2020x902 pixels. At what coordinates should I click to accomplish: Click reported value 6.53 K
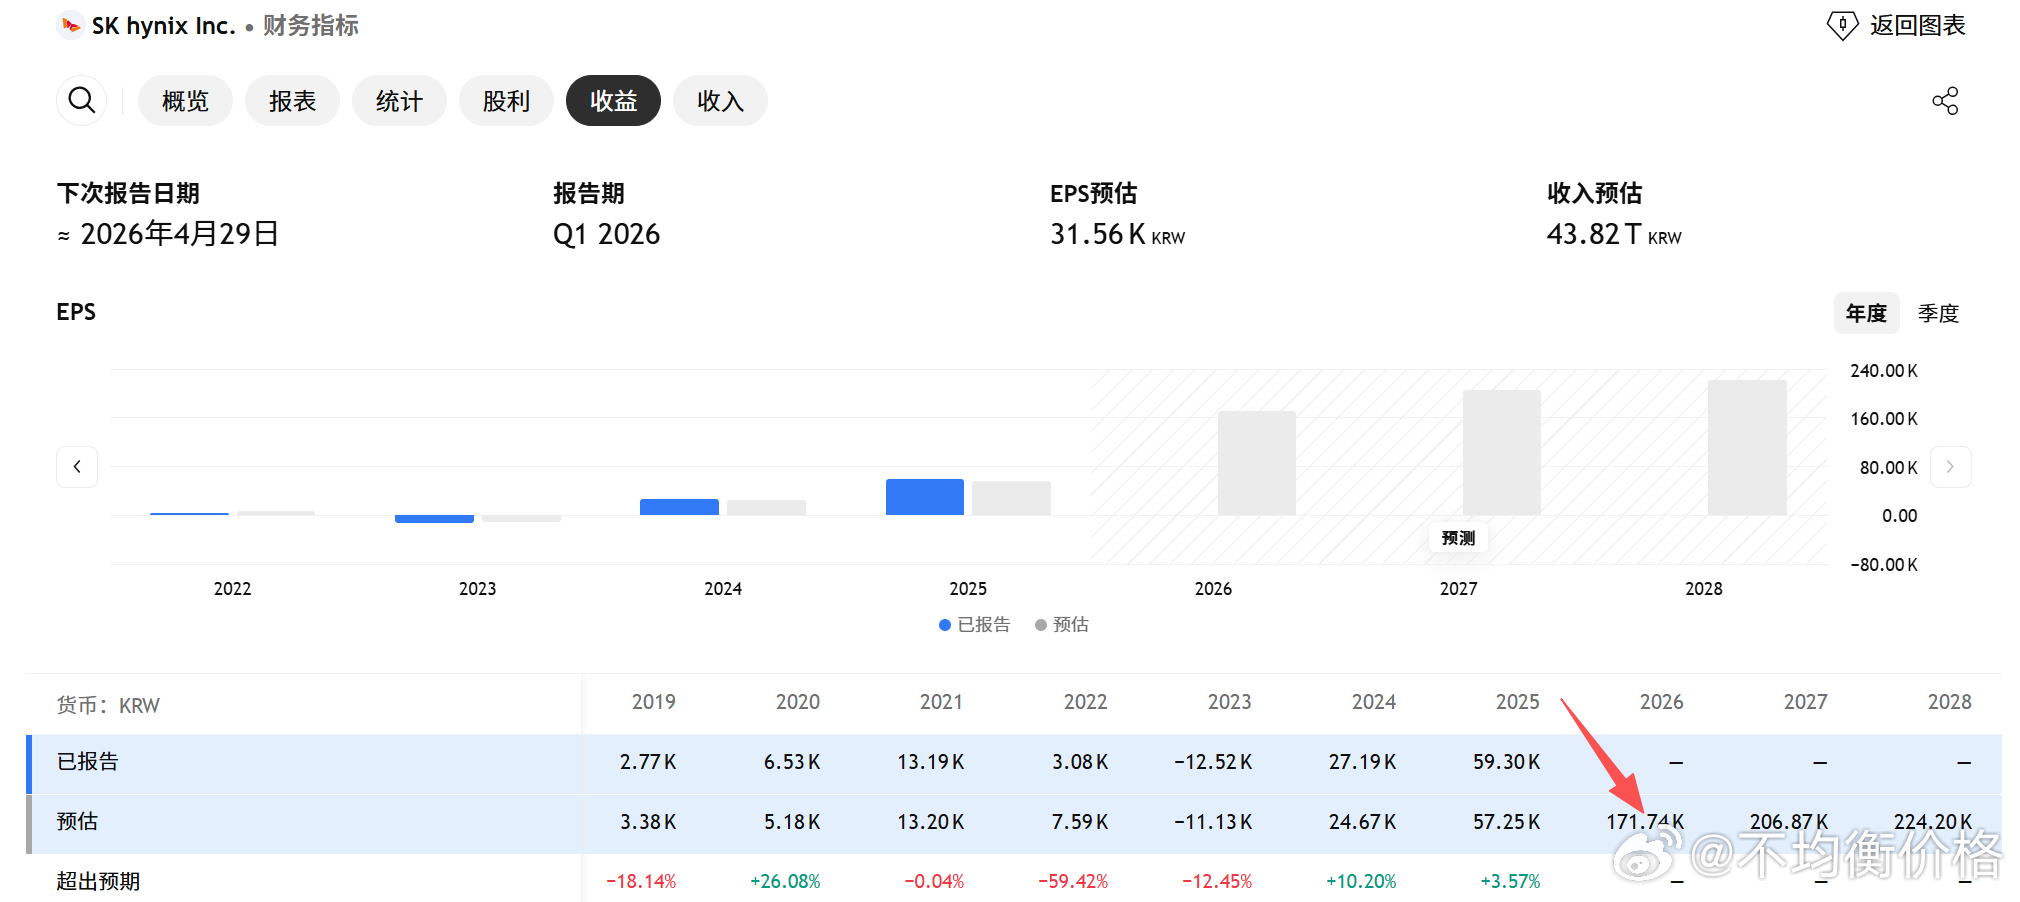coord(792,762)
